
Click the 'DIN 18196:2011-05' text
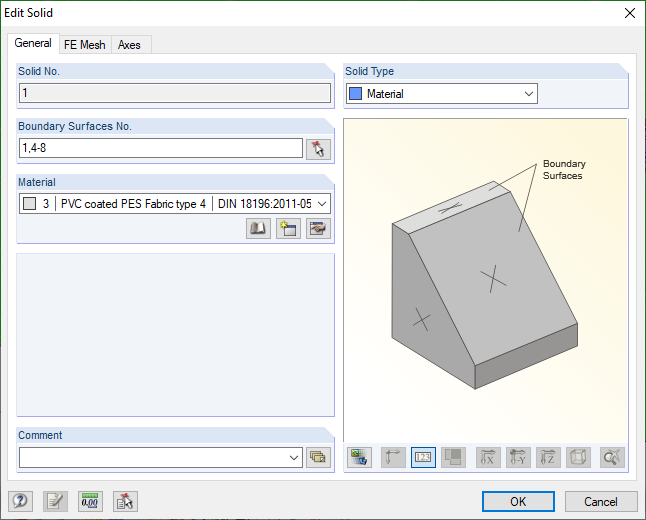(x=264, y=204)
